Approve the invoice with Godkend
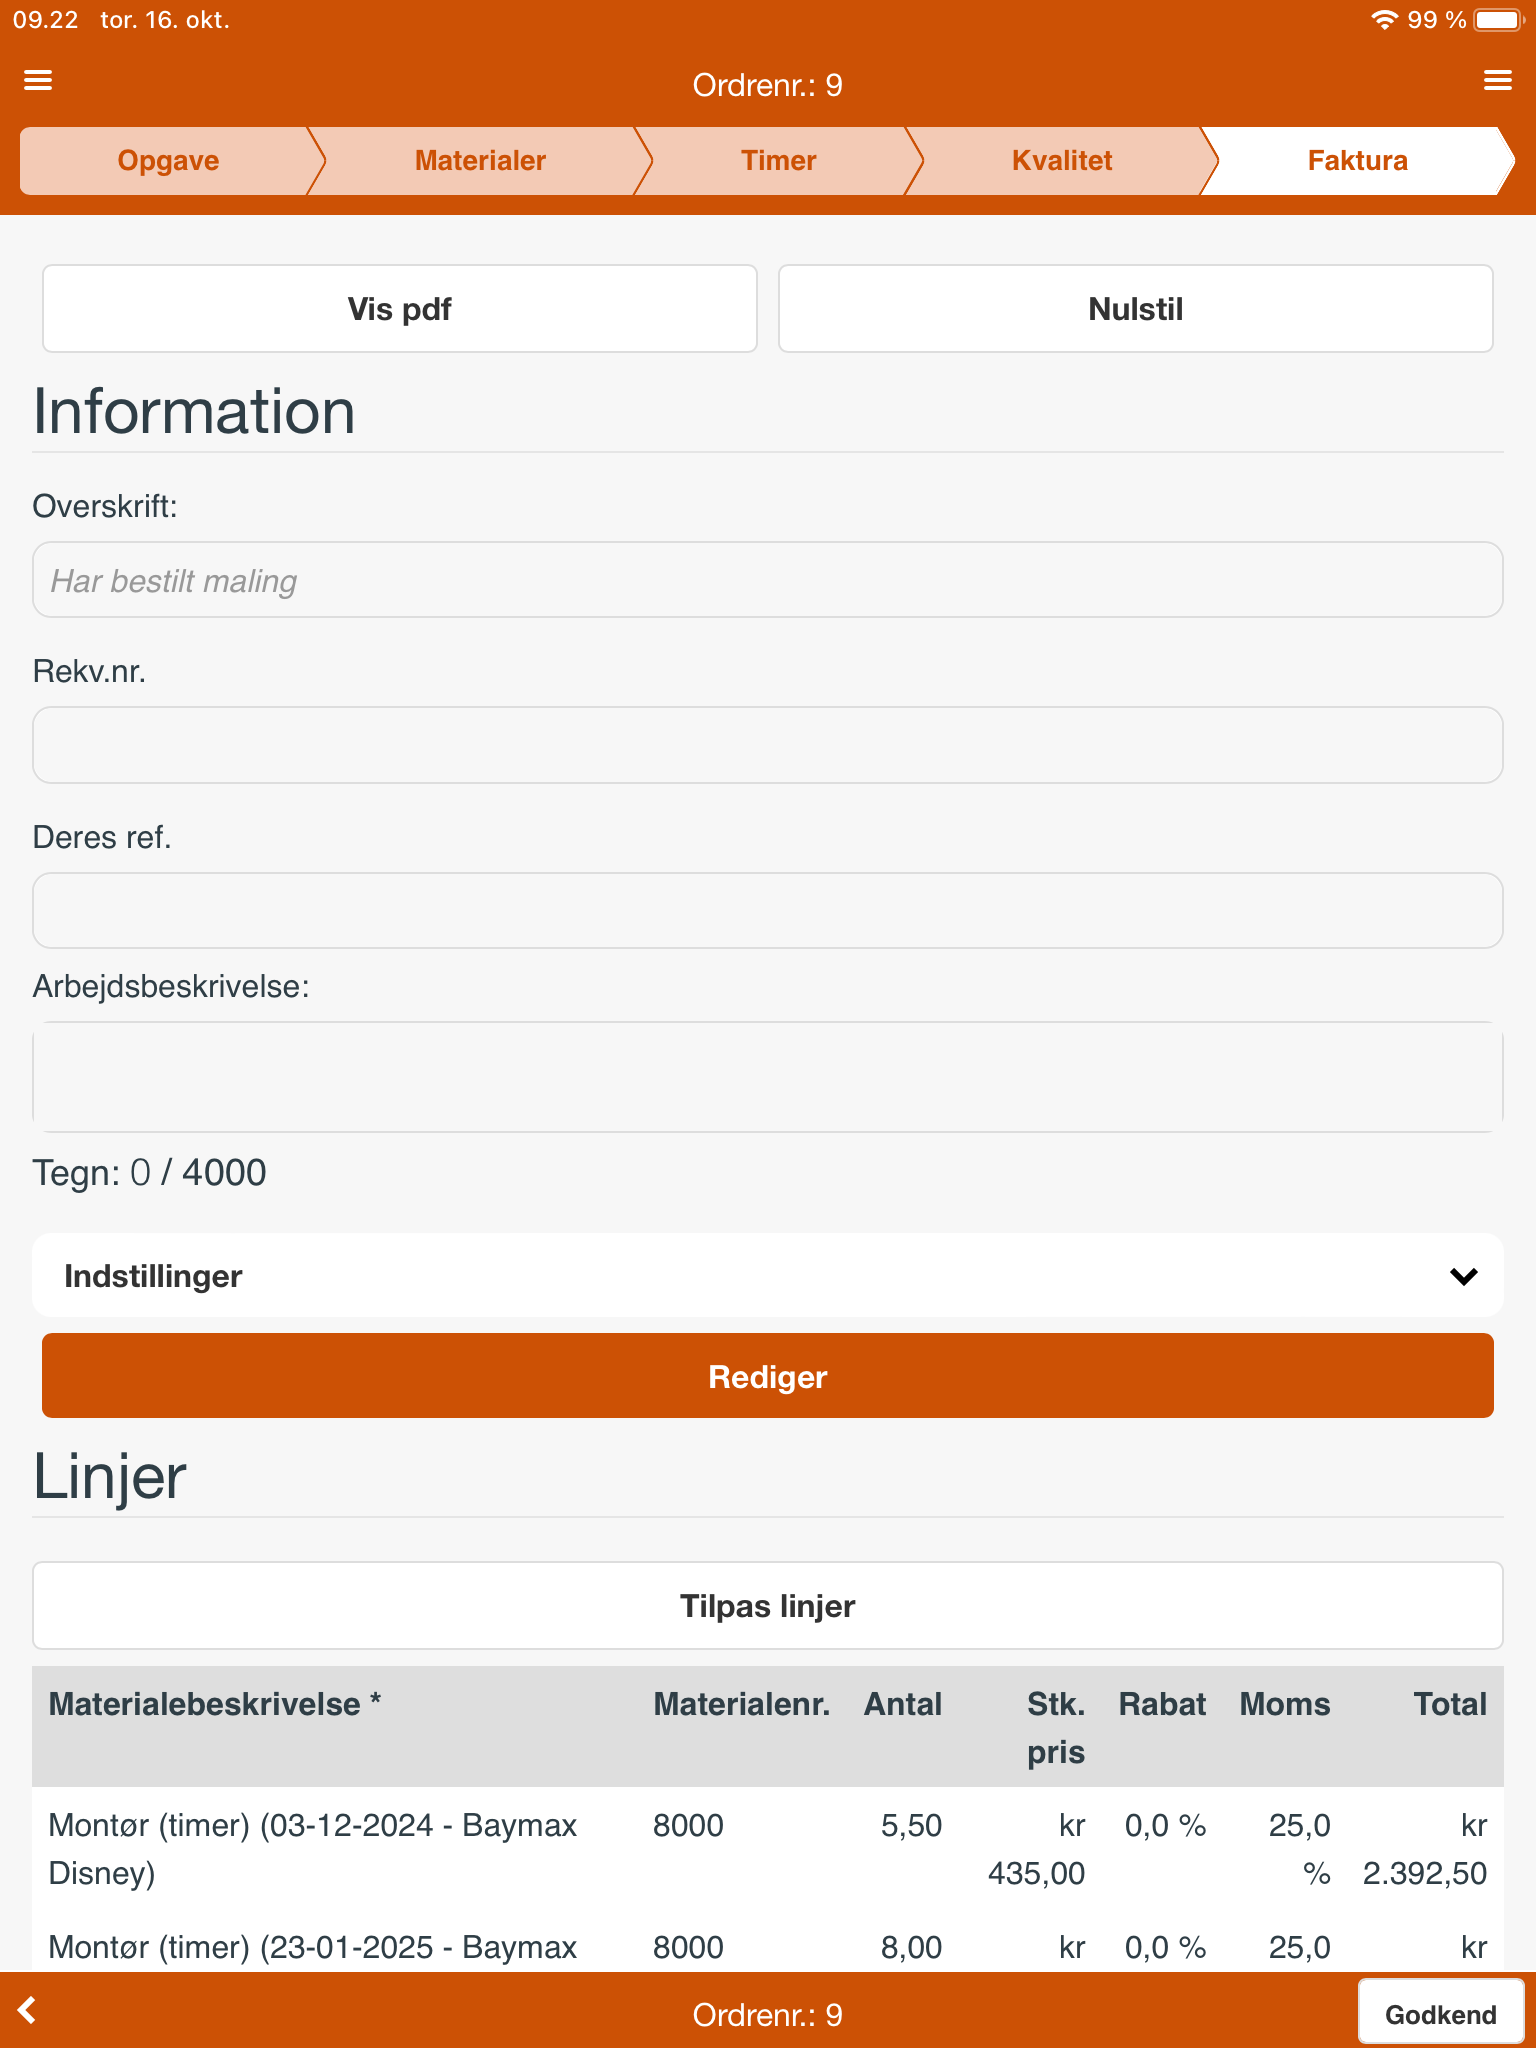 pos(1440,2014)
